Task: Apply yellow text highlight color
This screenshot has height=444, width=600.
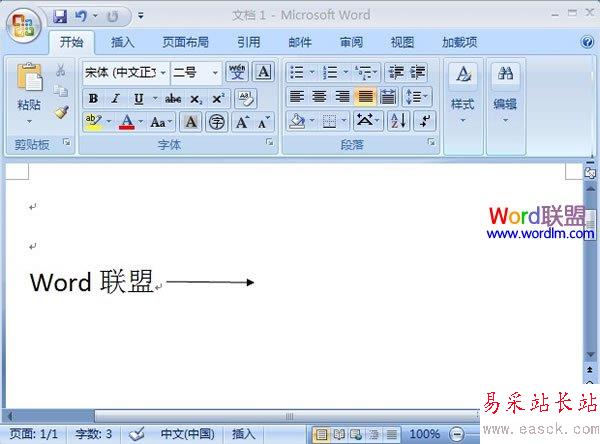Action: tap(93, 122)
